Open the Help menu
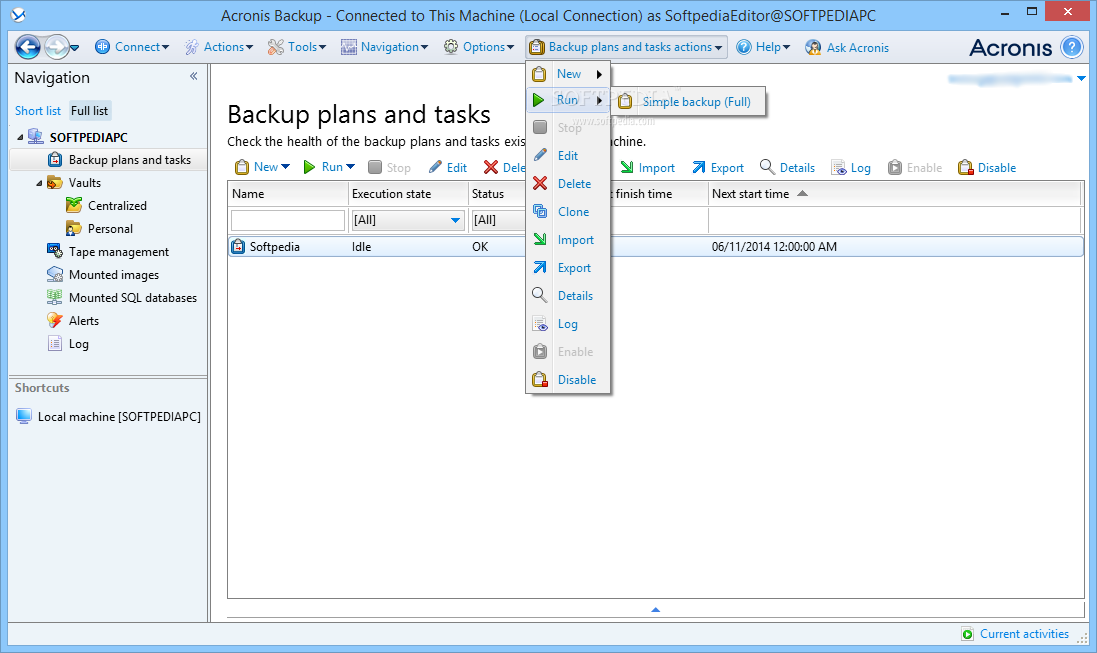 pos(763,47)
